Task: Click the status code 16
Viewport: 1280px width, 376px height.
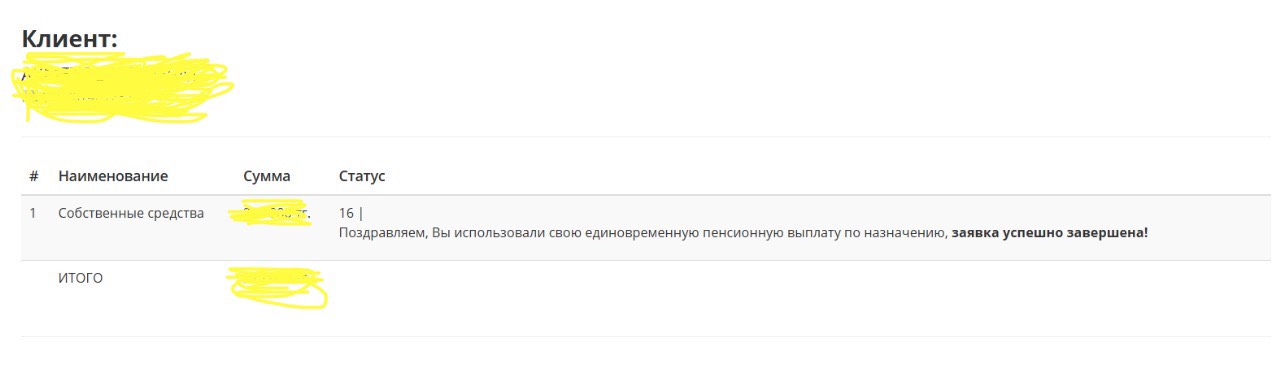Action: tap(347, 213)
